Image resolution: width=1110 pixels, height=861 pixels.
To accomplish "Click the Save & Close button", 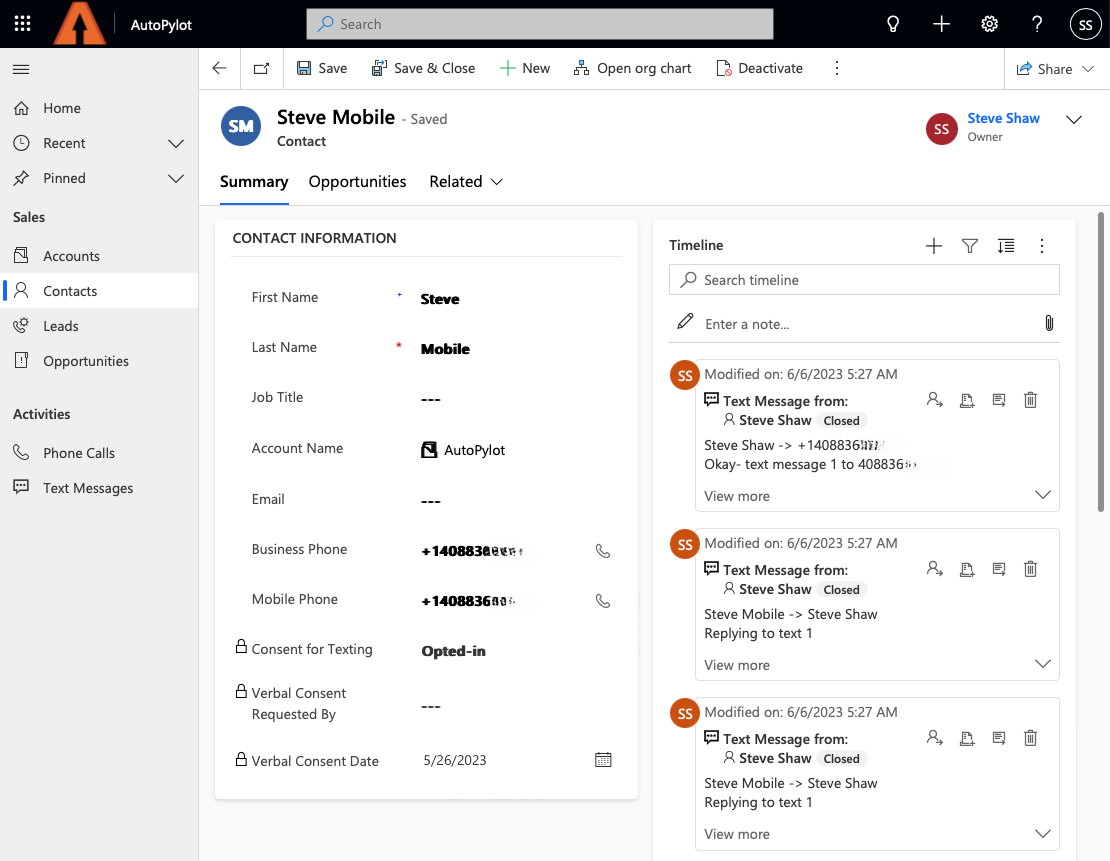I will click(423, 68).
